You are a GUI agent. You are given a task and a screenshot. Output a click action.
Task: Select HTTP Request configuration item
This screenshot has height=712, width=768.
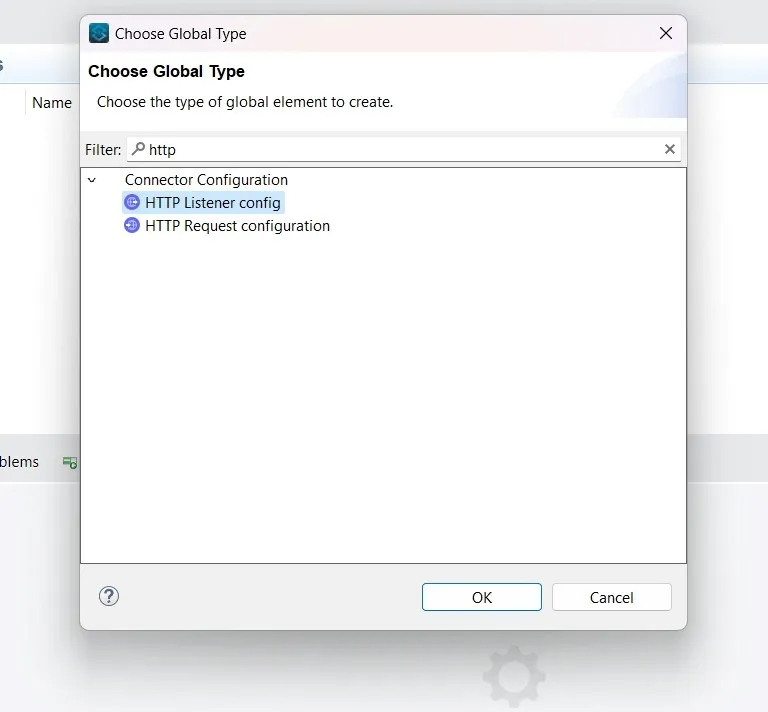227,226
